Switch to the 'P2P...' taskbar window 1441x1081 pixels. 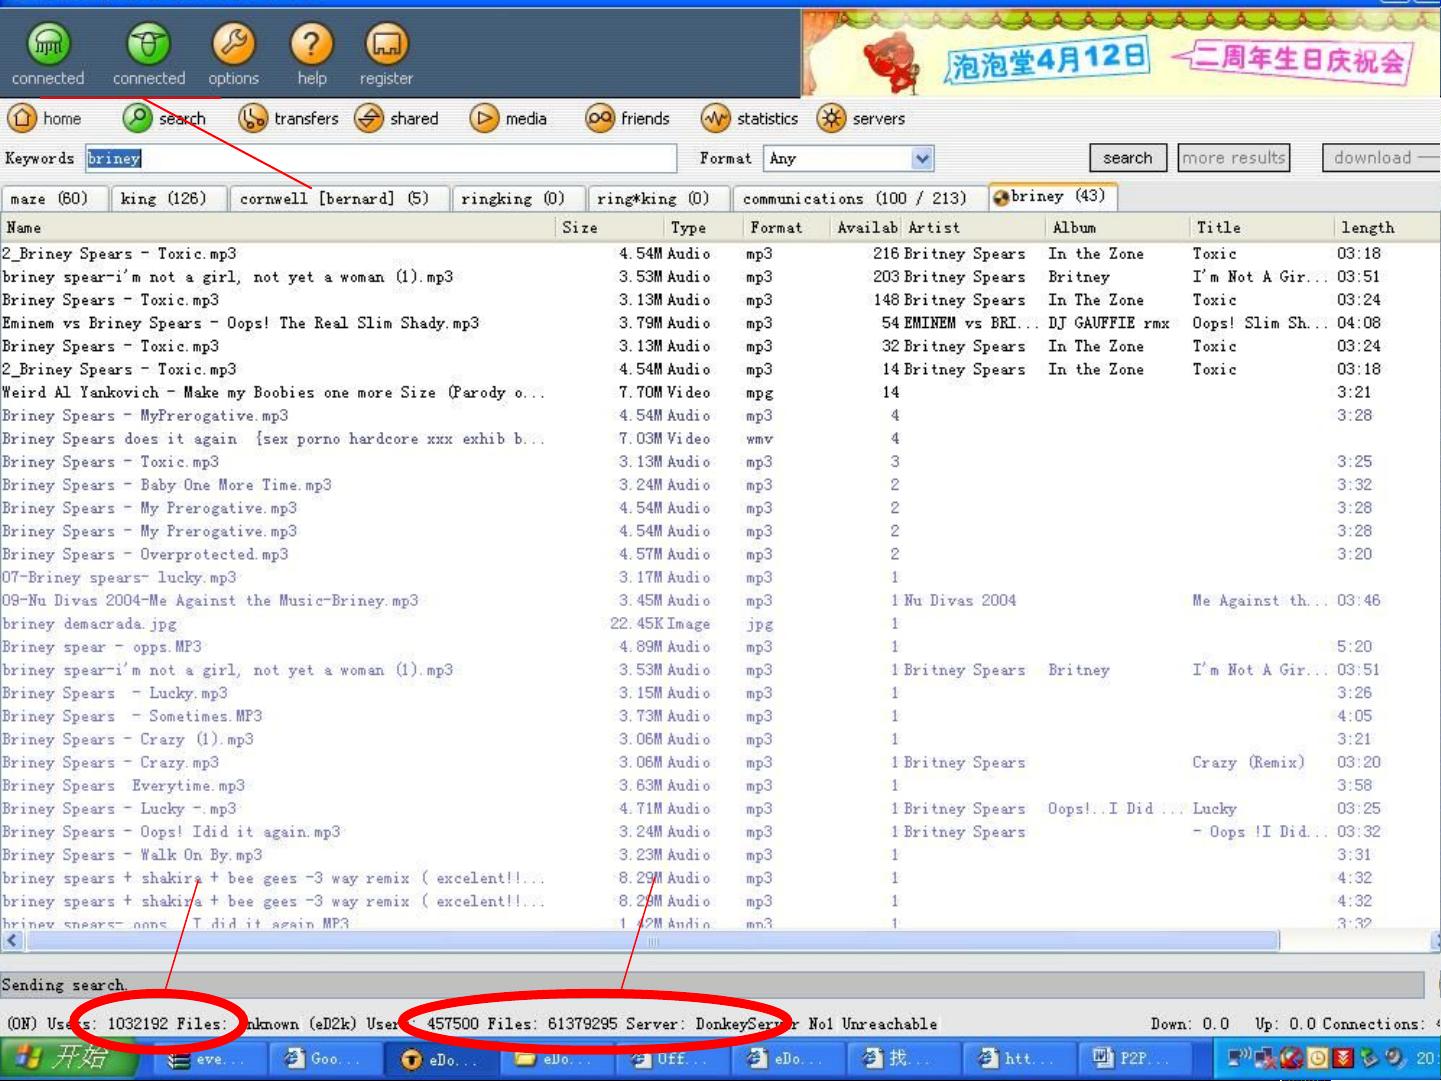pyautogui.click(x=1134, y=1059)
